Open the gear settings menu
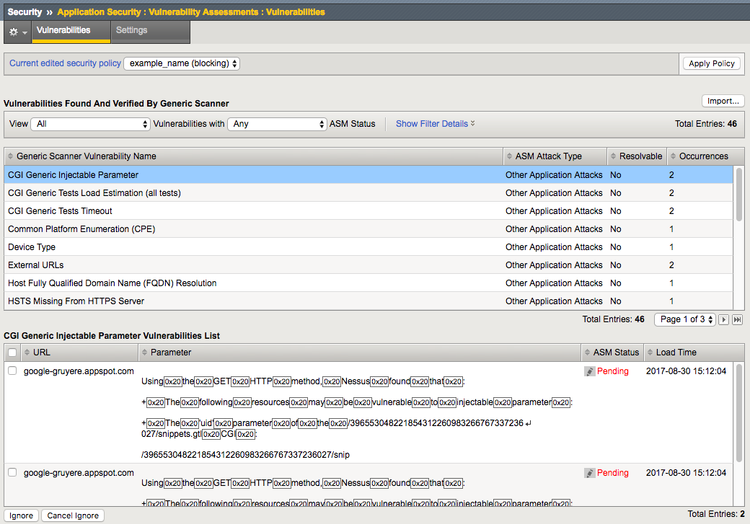This screenshot has width=750, height=524. coord(18,31)
